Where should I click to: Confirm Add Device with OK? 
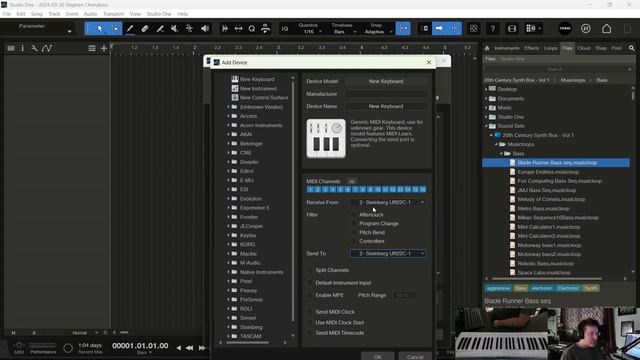(378, 356)
